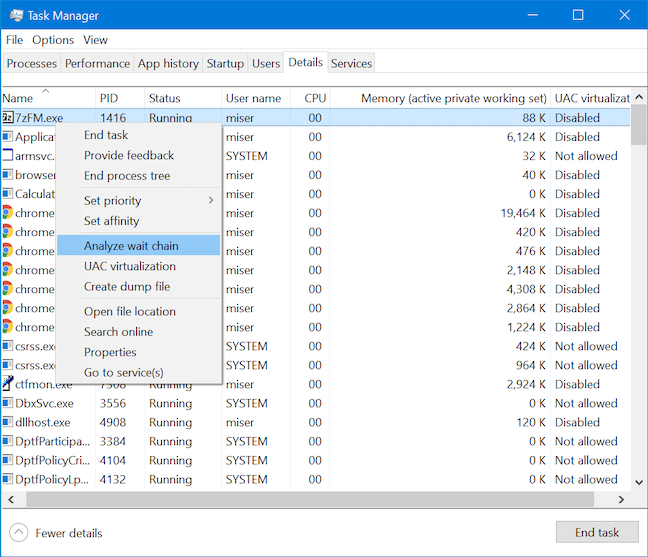
Task: Click the End task button at bottom
Action: (x=597, y=532)
